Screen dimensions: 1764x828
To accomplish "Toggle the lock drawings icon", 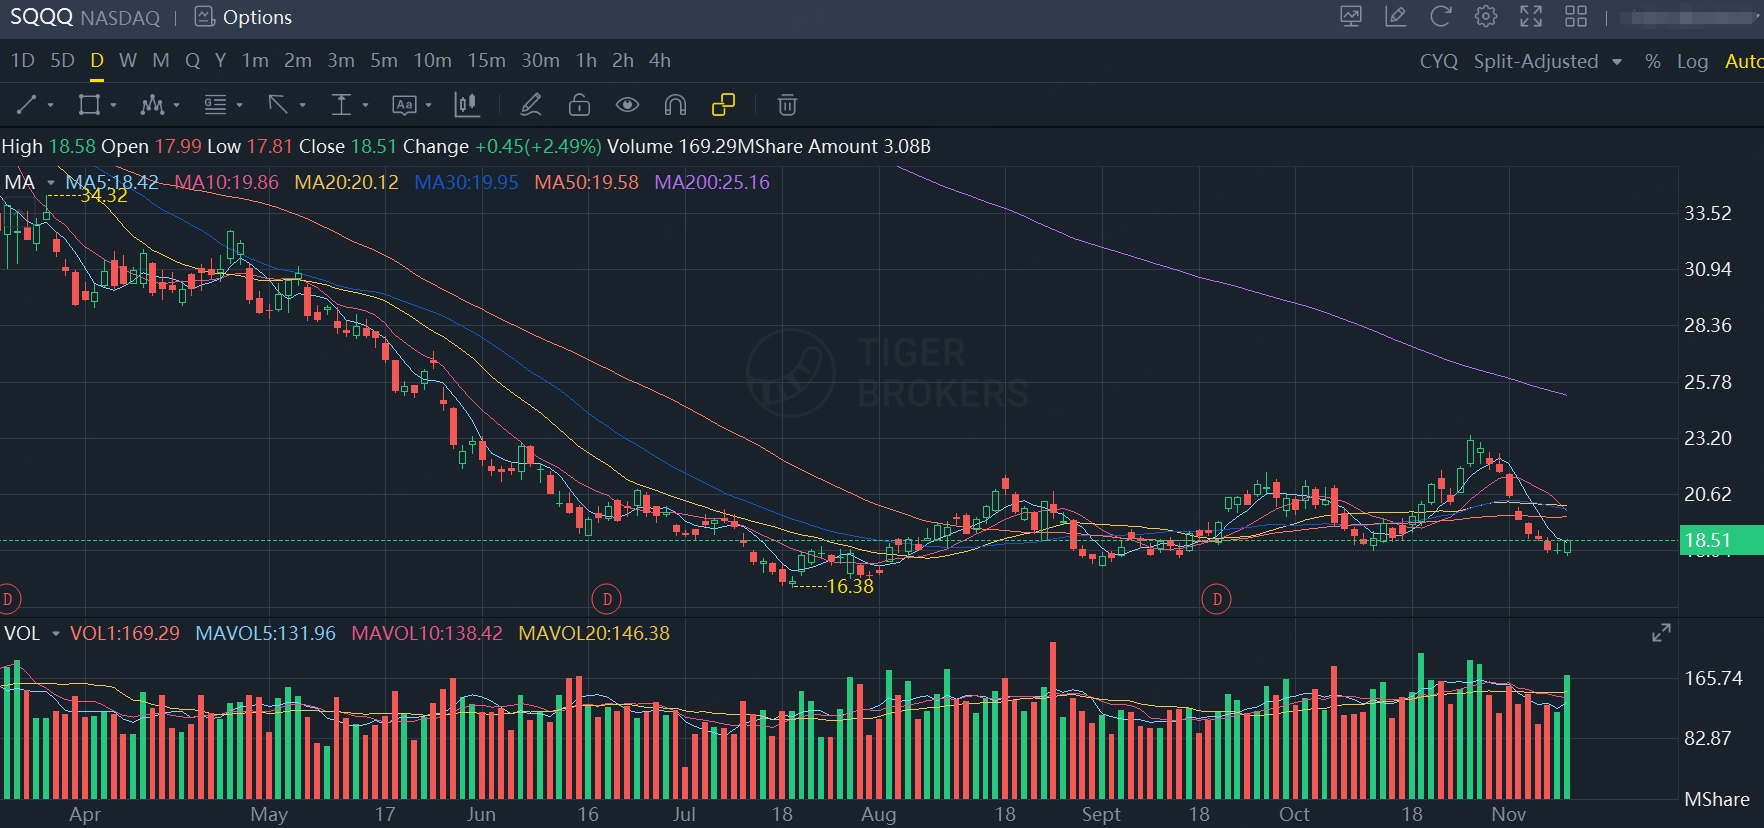I will (x=579, y=105).
